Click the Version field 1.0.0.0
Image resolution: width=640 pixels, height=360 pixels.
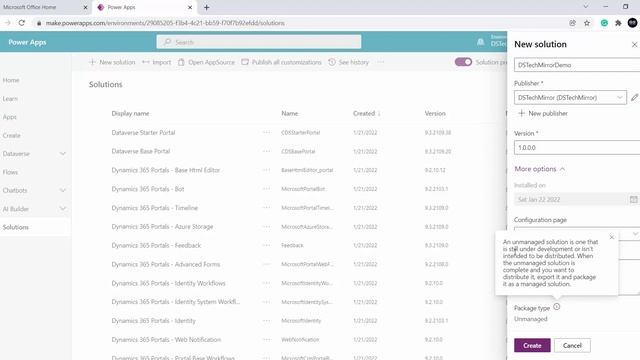[x=577, y=148]
